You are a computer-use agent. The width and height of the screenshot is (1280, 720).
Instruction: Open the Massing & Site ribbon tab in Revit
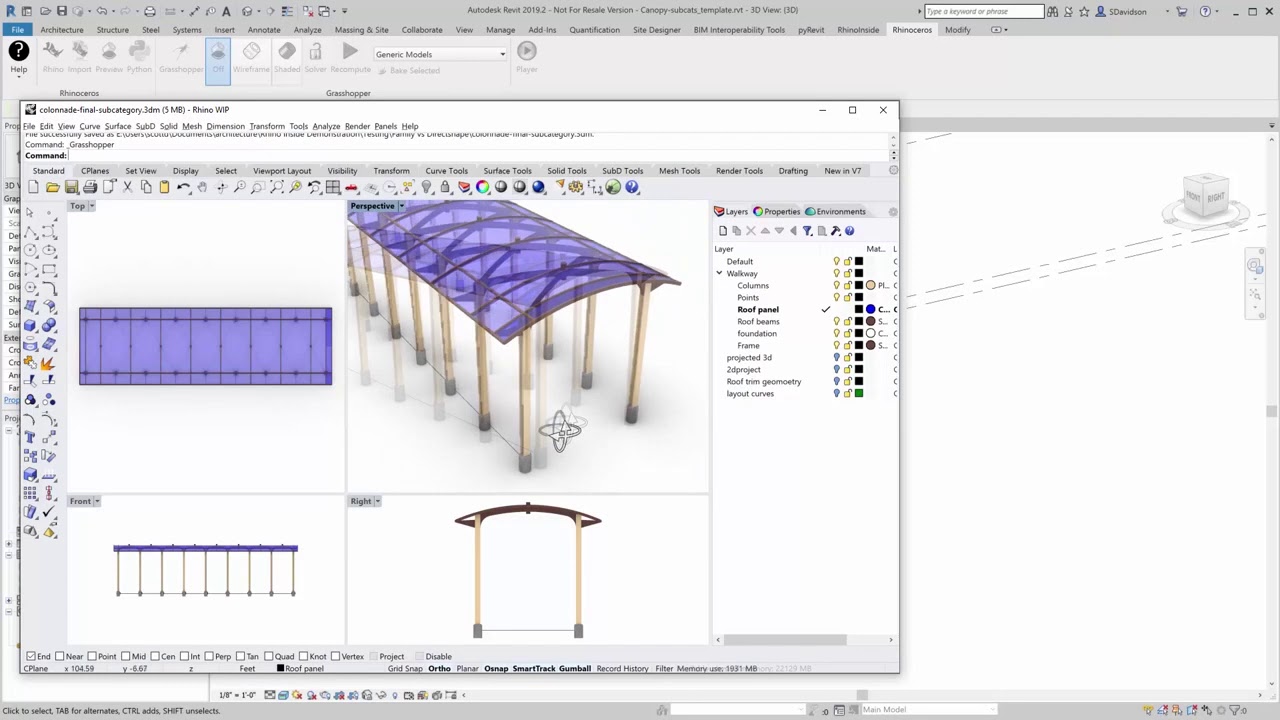pyautogui.click(x=362, y=30)
